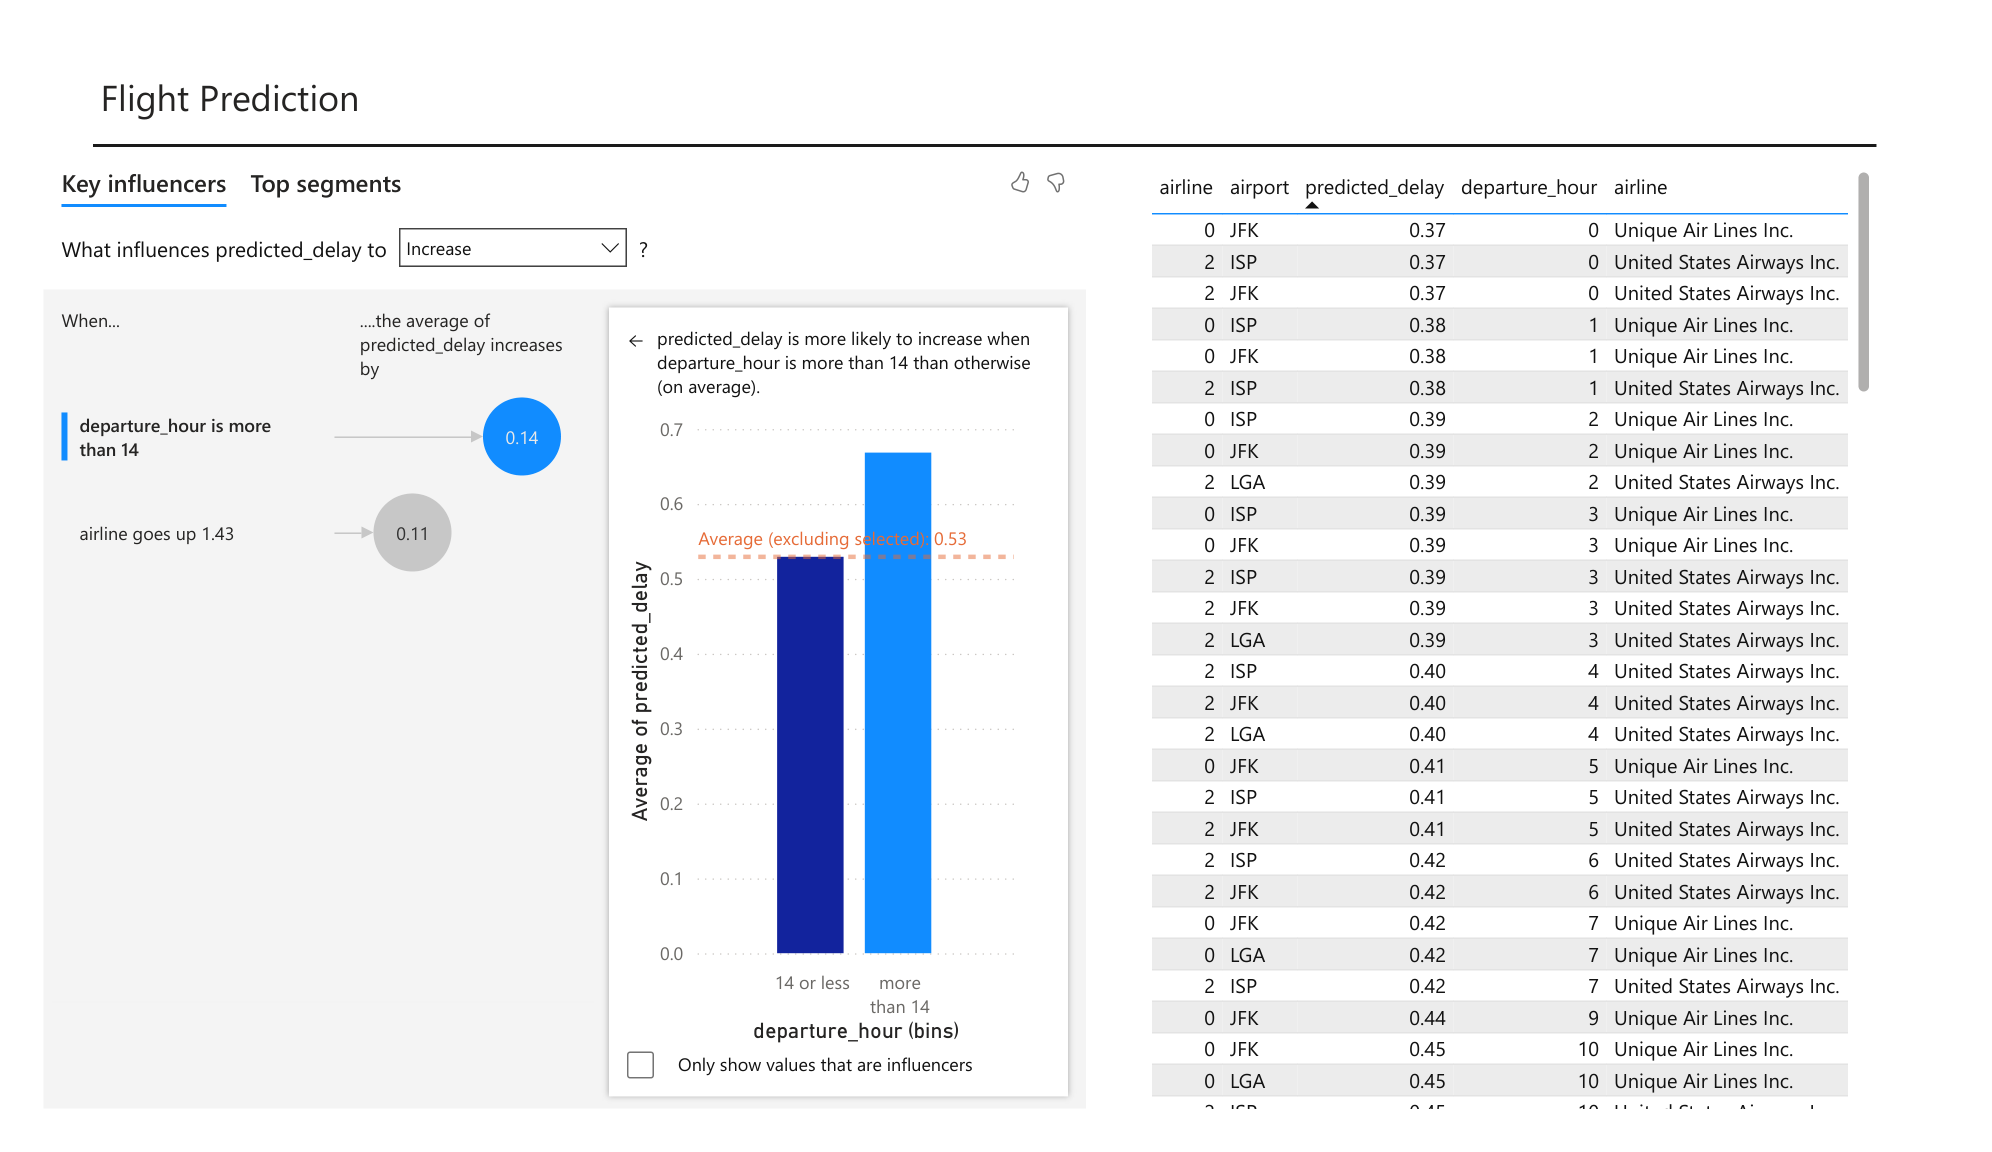Select 'departure_hour is more than 14' influencer
1992x1152 pixels.
[175, 438]
